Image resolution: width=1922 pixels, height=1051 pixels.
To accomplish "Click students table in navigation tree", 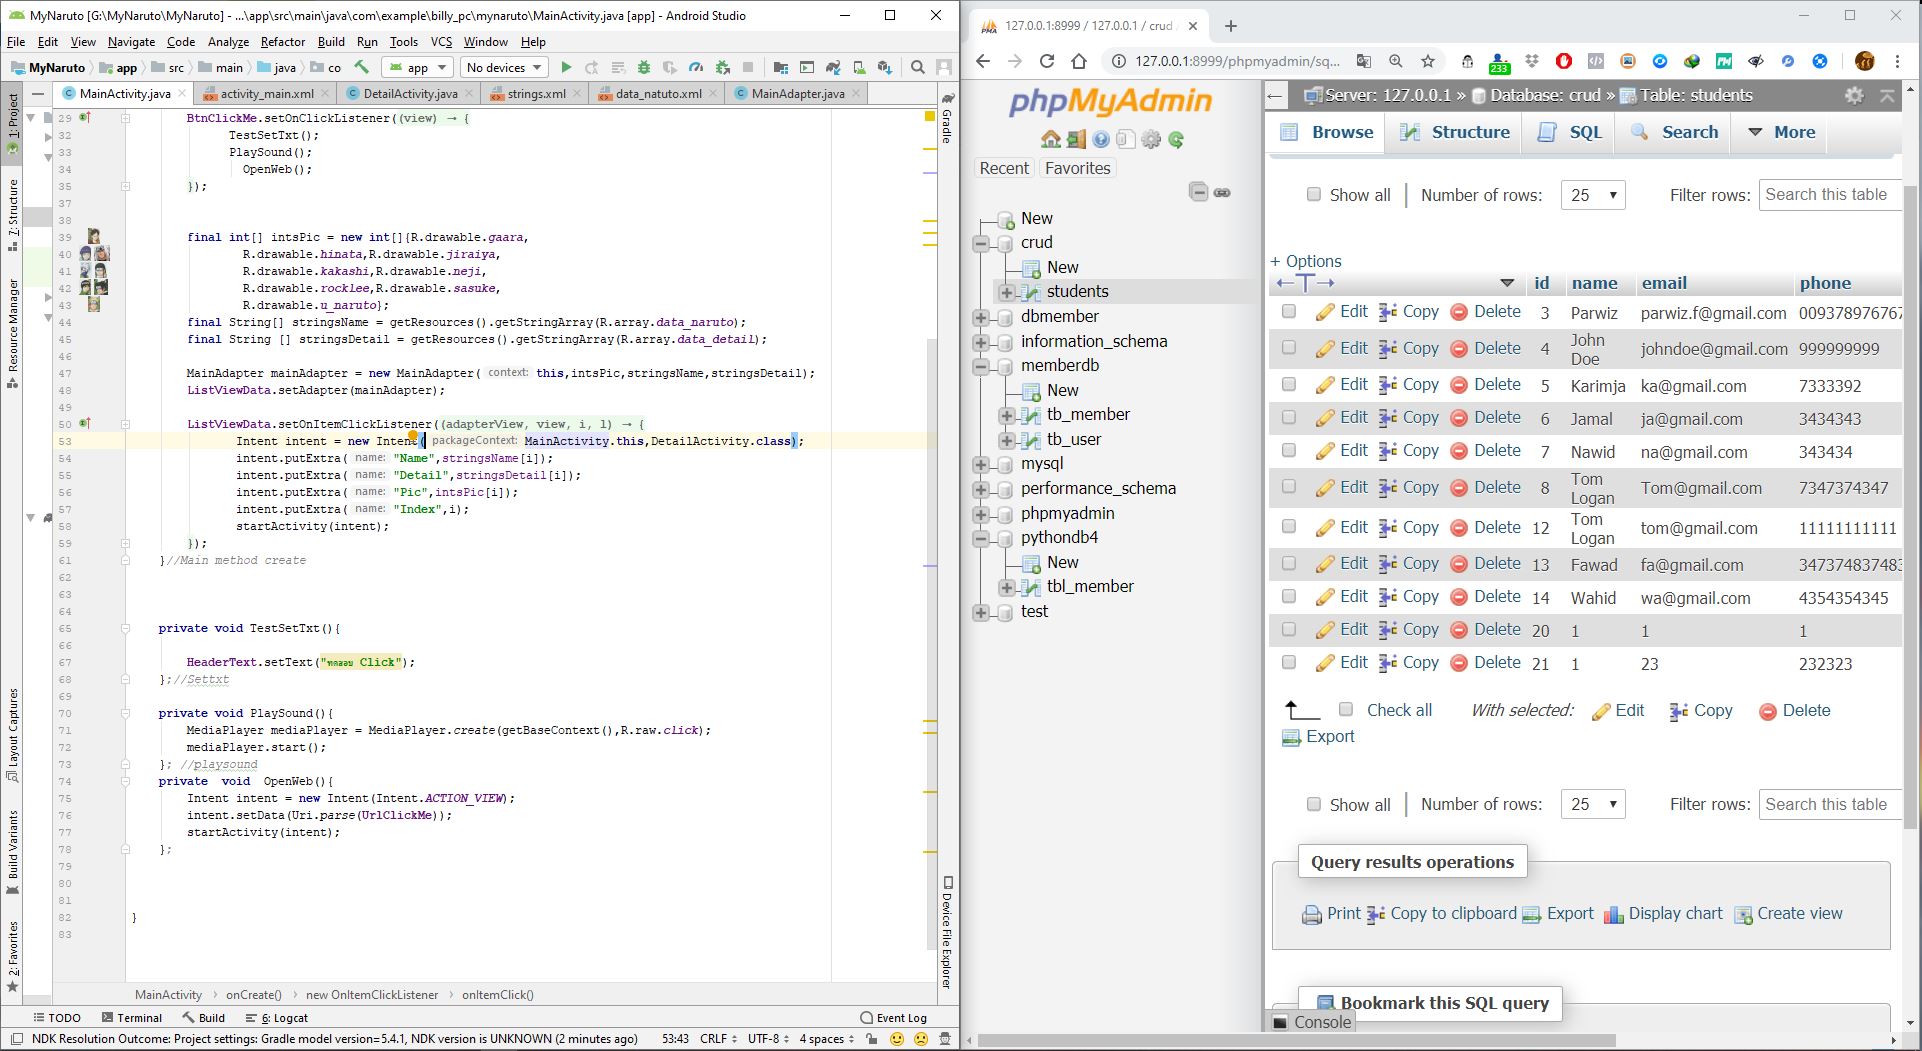I will tap(1077, 292).
